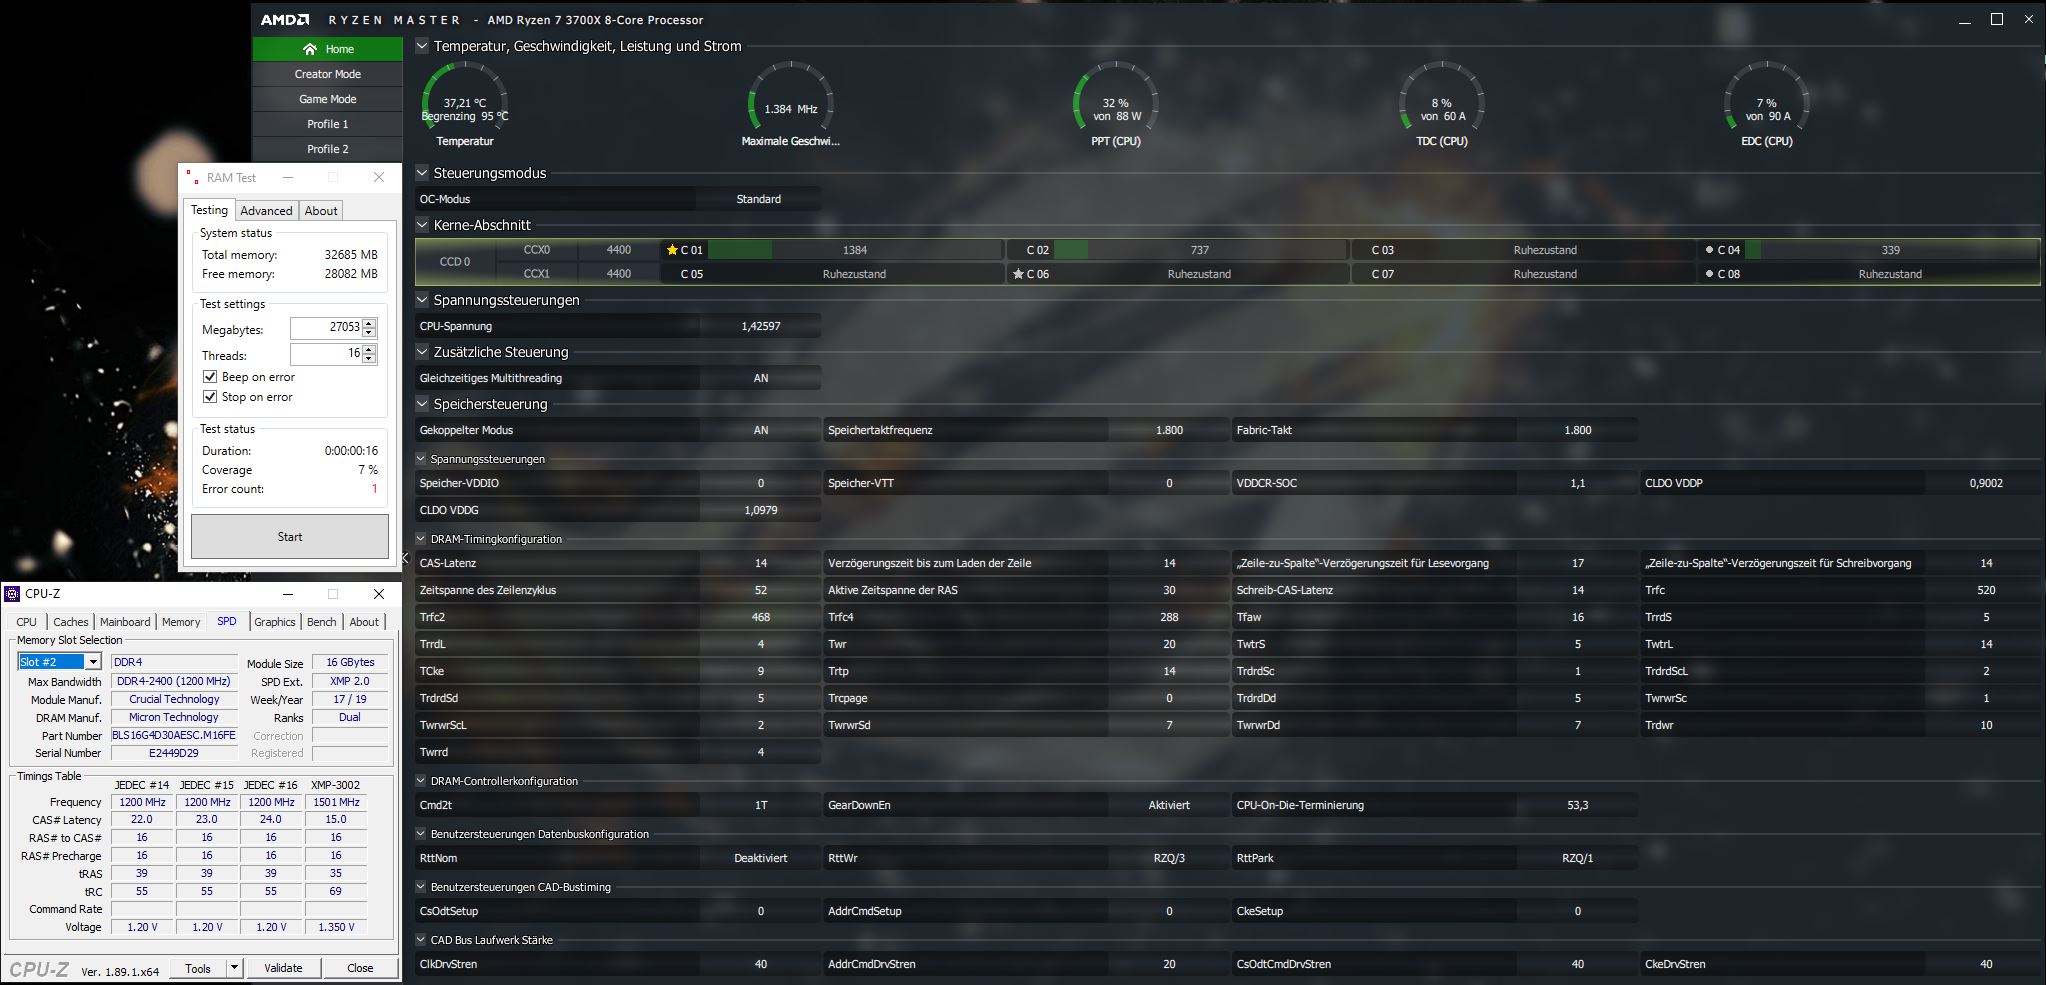Collapse the Steuerungsmodus section
Screen dimensions: 2046x985
422,173
